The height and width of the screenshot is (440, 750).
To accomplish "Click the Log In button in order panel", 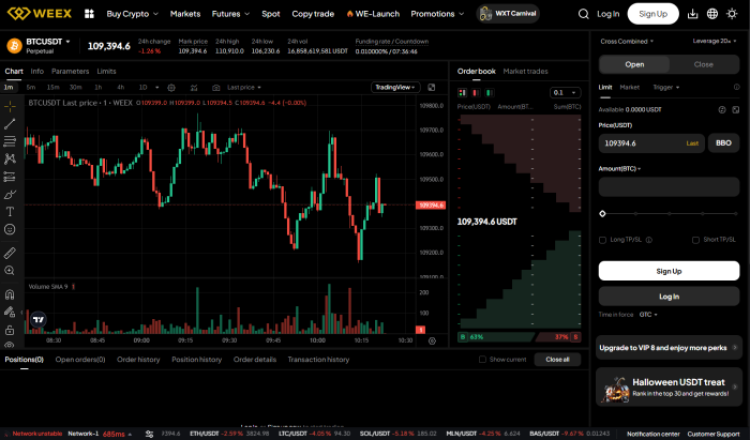I will (x=669, y=297).
